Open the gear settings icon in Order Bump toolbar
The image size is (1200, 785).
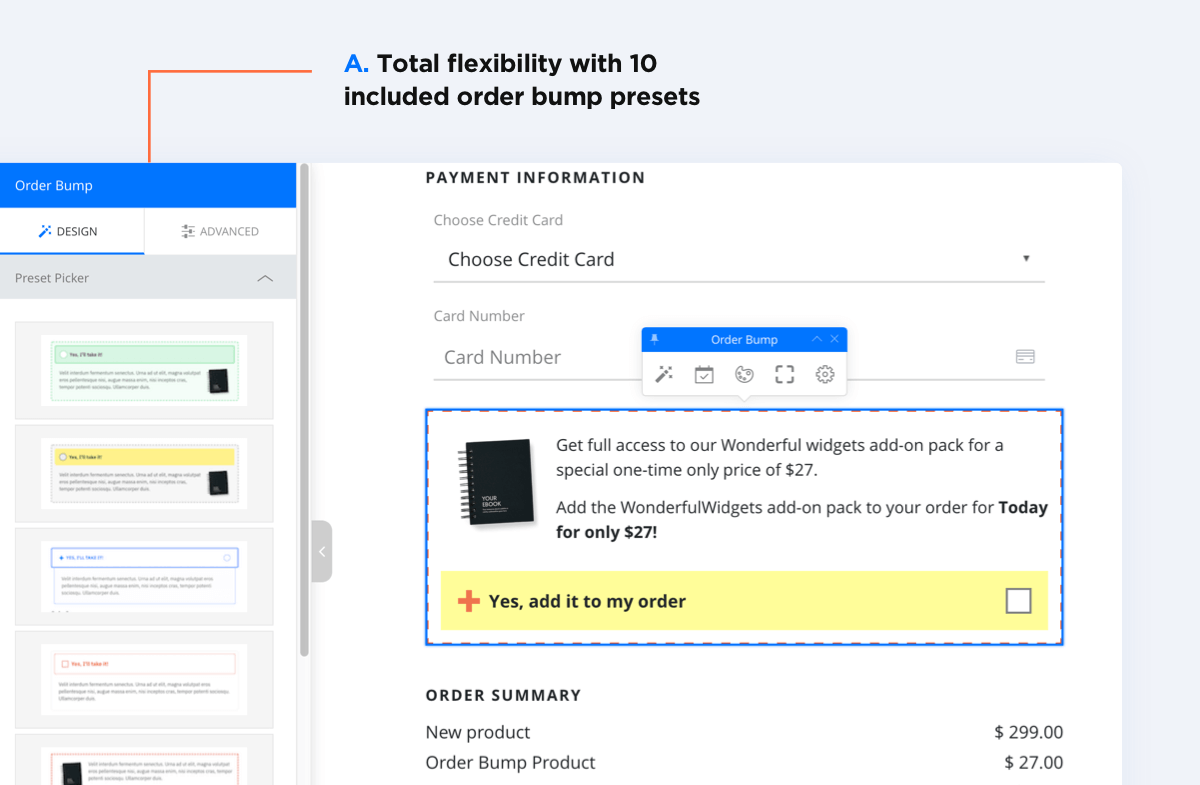[825, 374]
